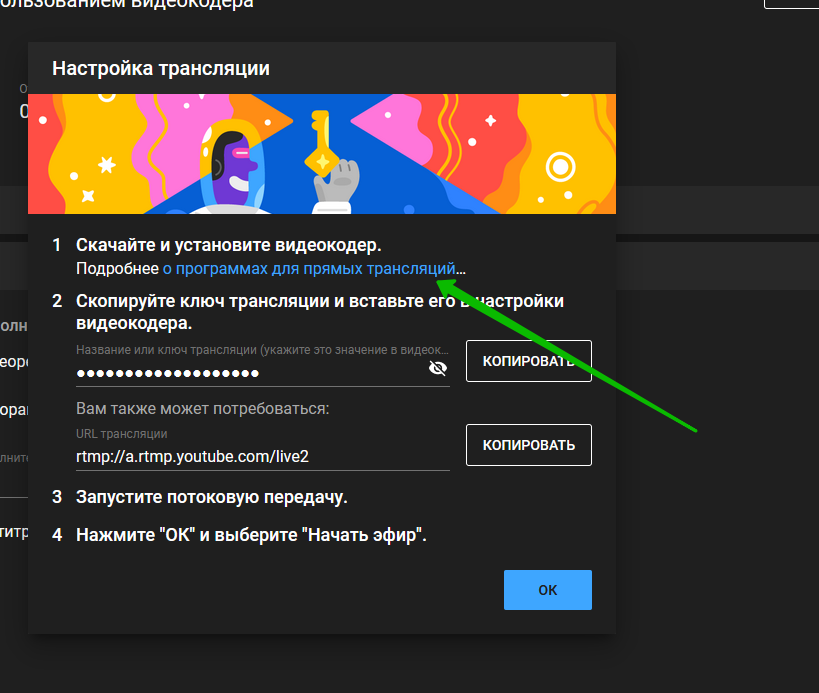Click the "URL трансляции" field label

tap(122, 434)
